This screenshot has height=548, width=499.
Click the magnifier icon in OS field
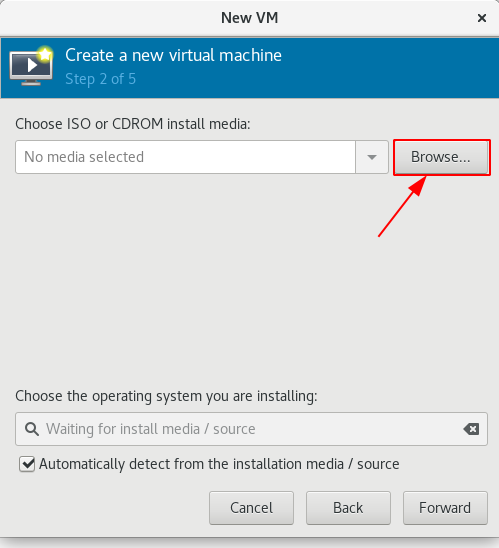[x=32, y=429]
